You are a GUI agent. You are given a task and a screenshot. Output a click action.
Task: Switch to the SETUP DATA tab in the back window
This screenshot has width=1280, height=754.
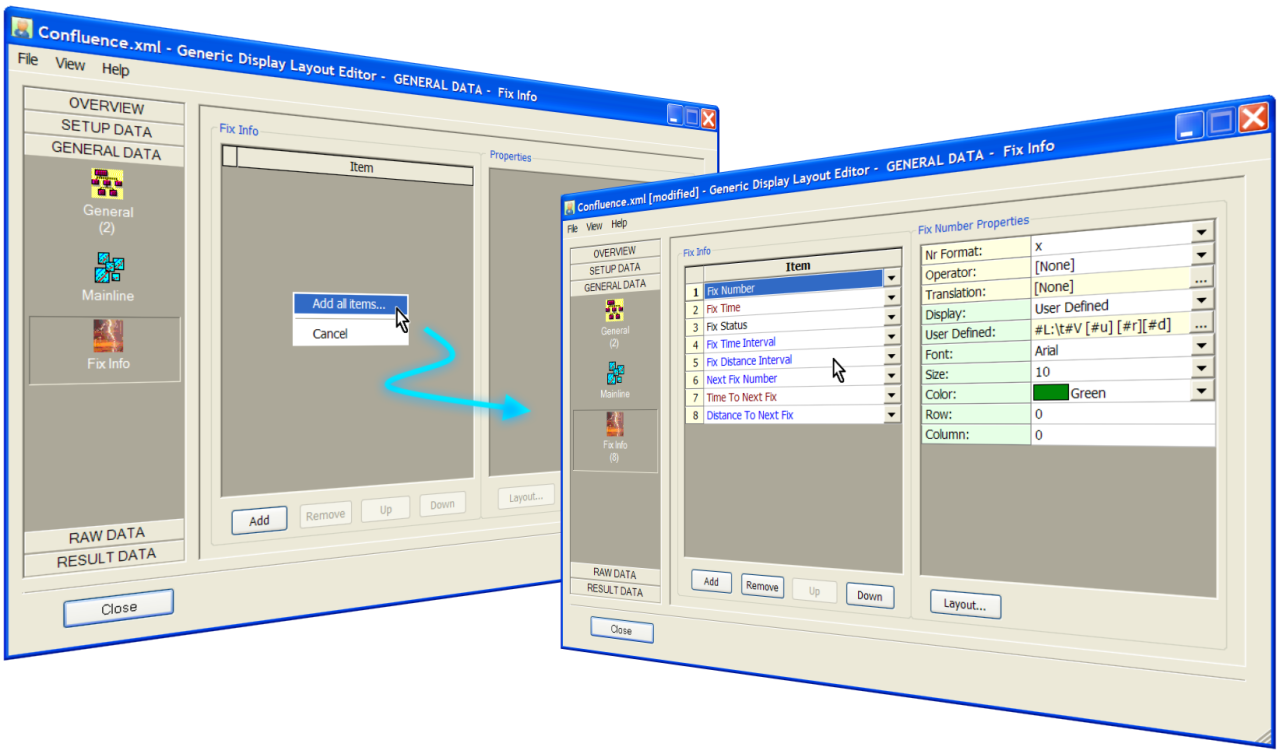105,127
